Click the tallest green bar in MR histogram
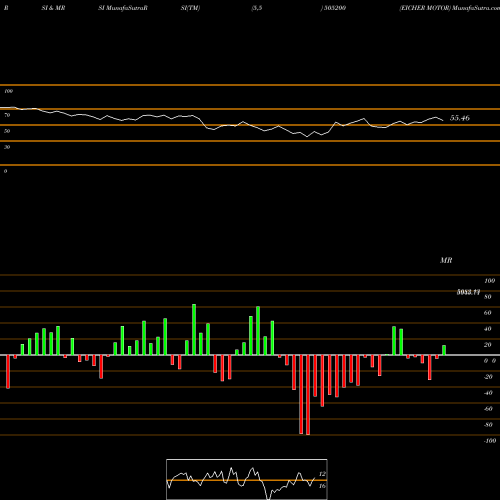Viewport: 500px width, 500px height. point(194,330)
